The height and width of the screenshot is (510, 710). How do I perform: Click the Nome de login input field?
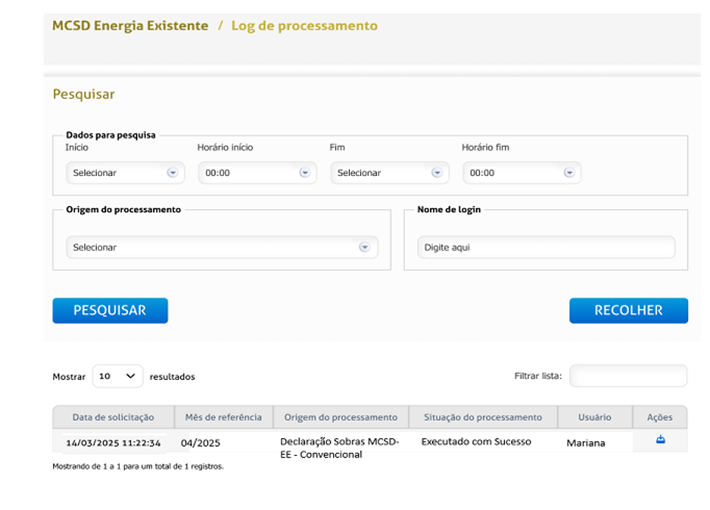click(546, 247)
